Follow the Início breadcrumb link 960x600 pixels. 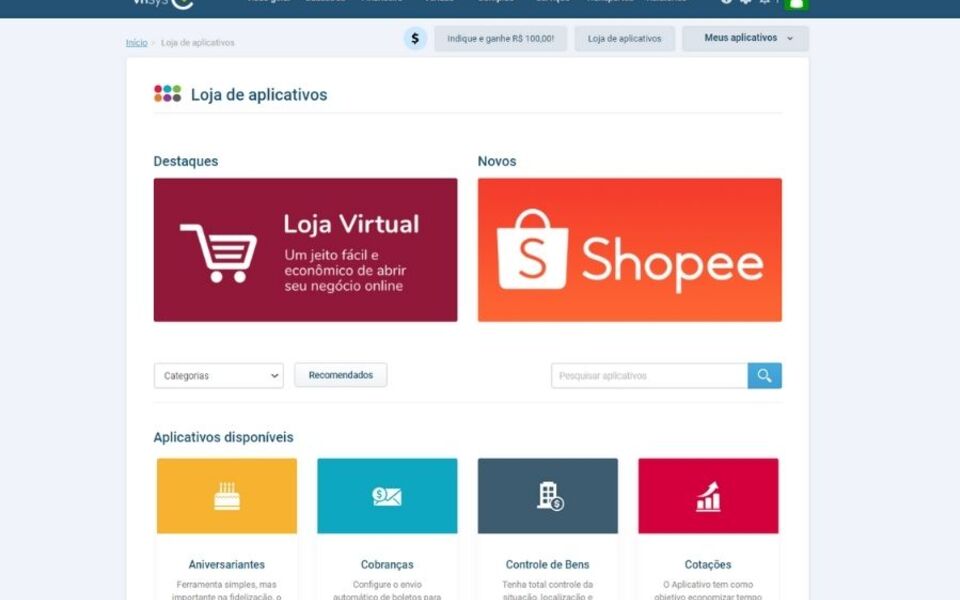click(137, 42)
